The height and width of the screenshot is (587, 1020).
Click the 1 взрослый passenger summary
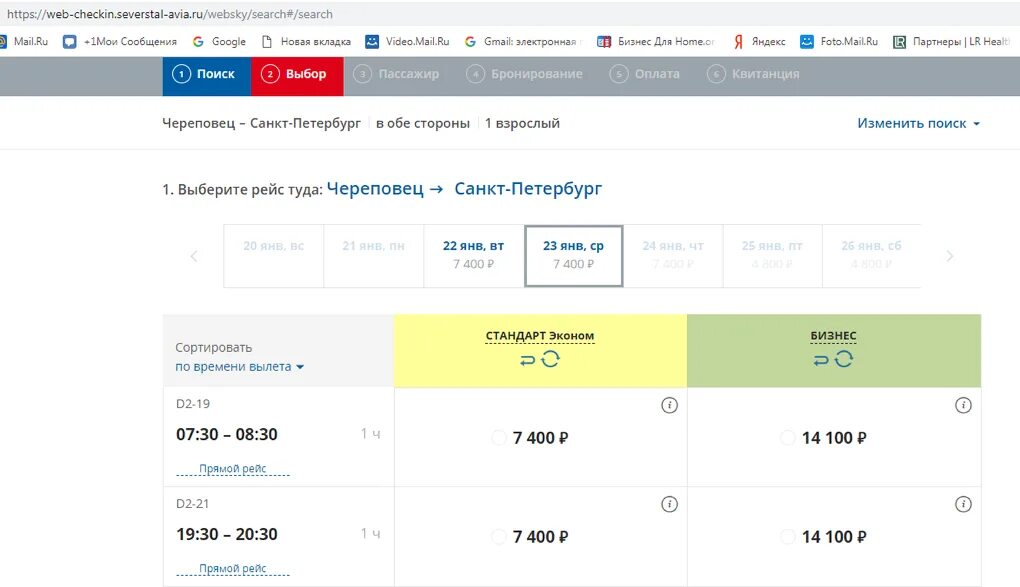pyautogui.click(x=522, y=123)
